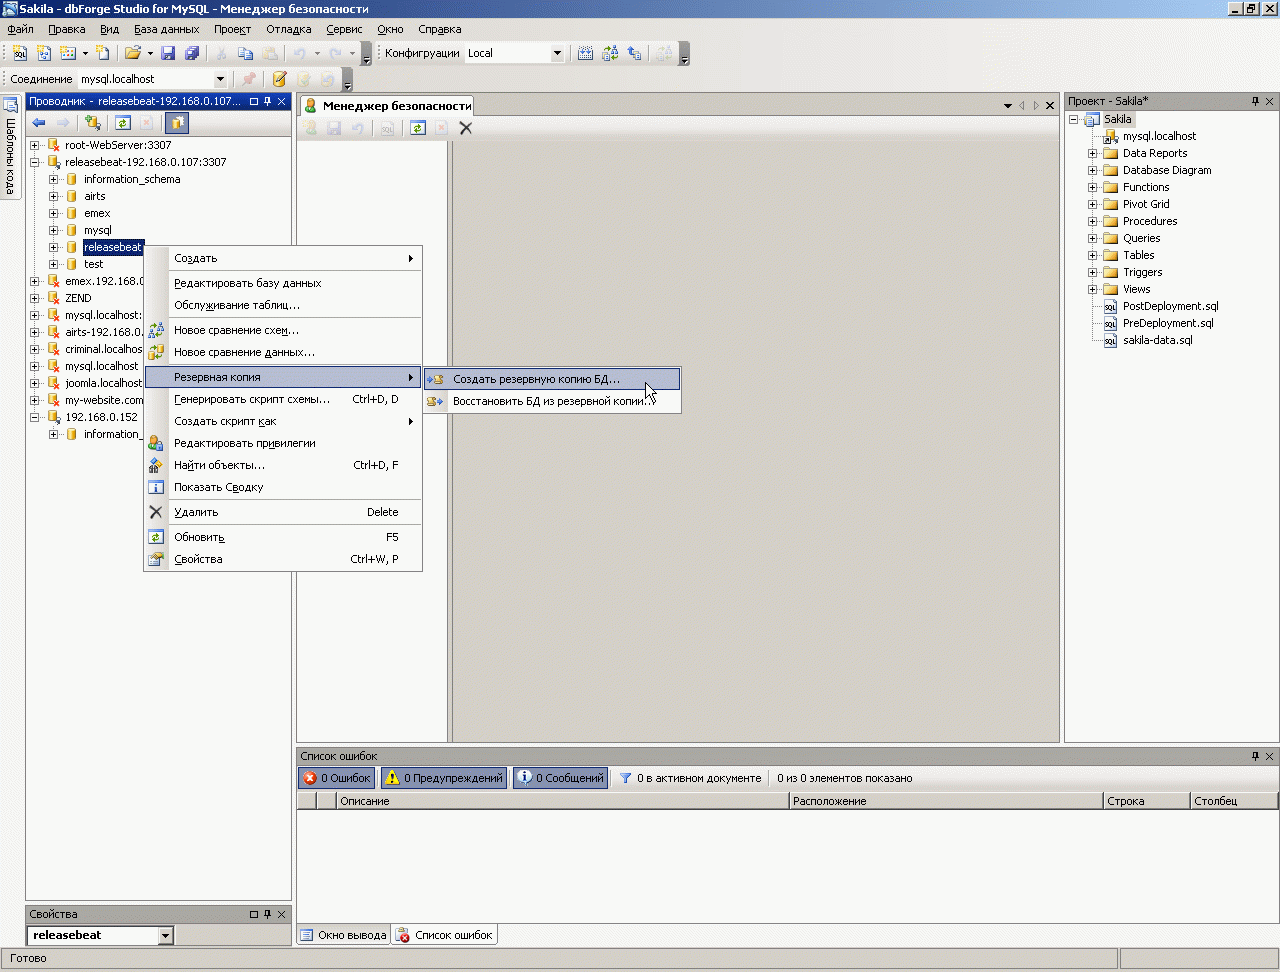1280x972 pixels.
Task: Switch to the Список ошибок bottom tab
Action: click(445, 935)
